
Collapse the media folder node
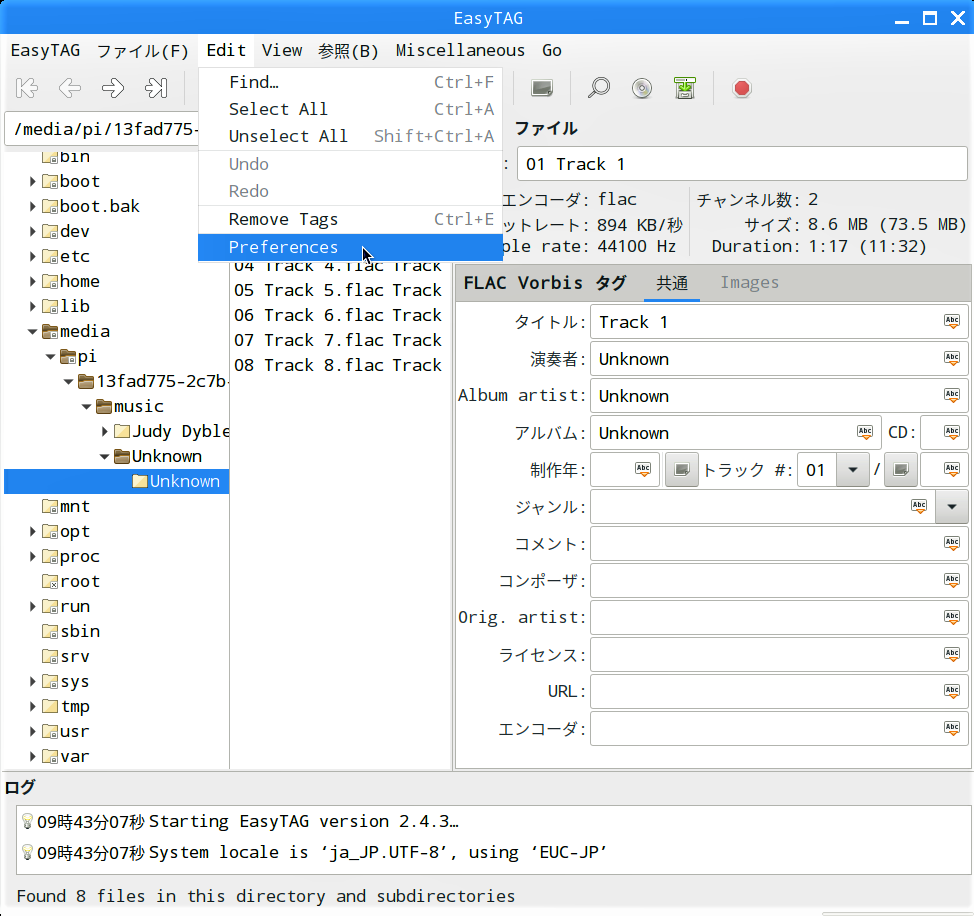pos(32,332)
